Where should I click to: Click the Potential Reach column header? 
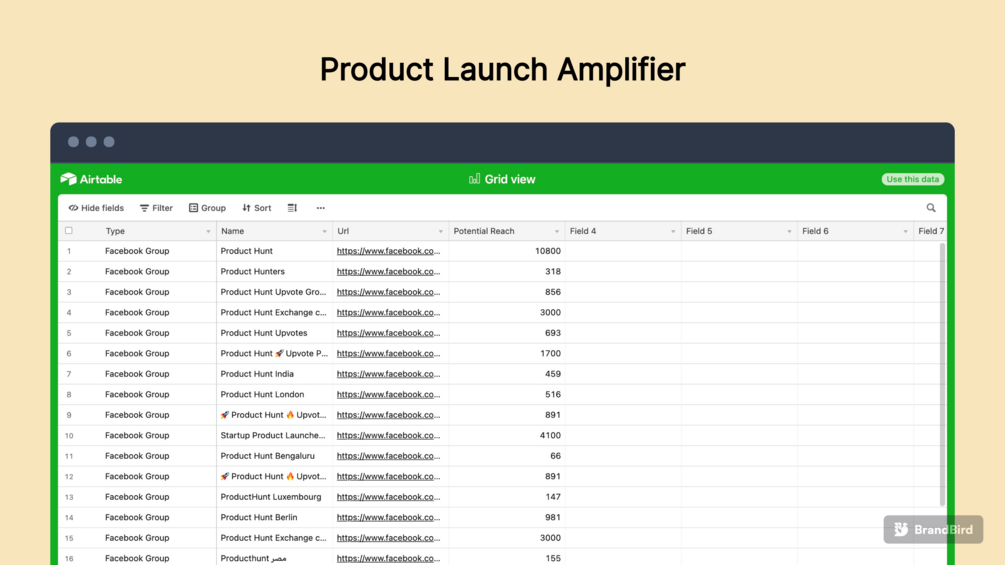click(506, 231)
